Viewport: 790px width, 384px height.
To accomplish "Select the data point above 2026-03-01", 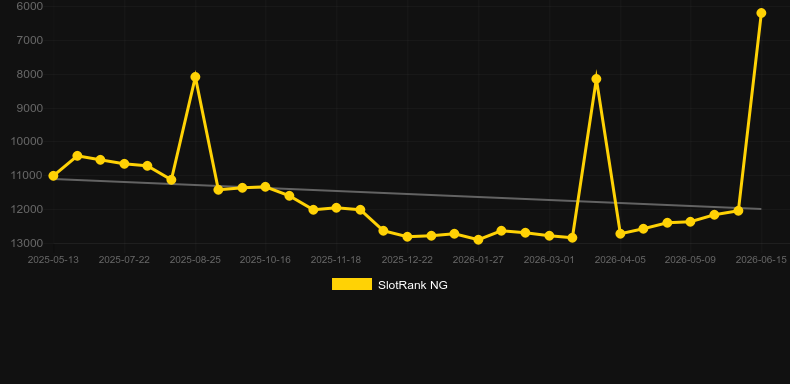I will pos(550,235).
